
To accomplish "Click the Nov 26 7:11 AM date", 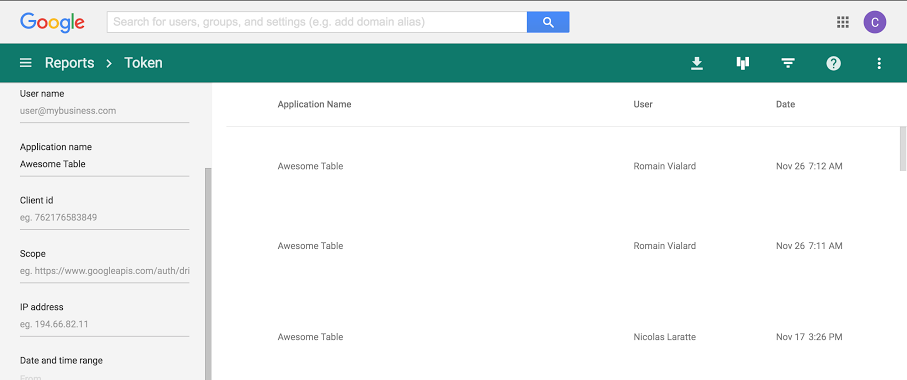I will point(809,246).
